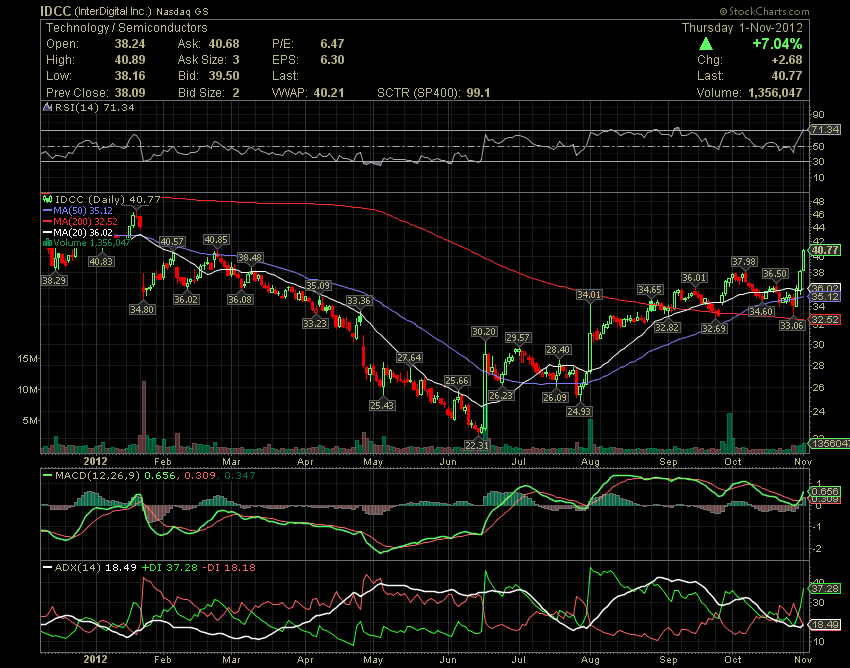Screen dimensions: 850x668
Task: Click the 28.40 high price label
Action: pyautogui.click(x=558, y=350)
